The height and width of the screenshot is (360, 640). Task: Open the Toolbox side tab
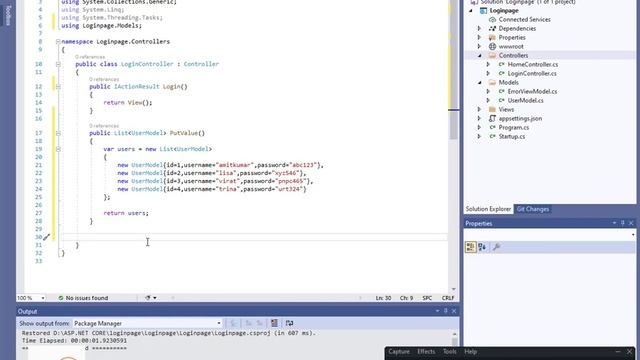pos(8,16)
